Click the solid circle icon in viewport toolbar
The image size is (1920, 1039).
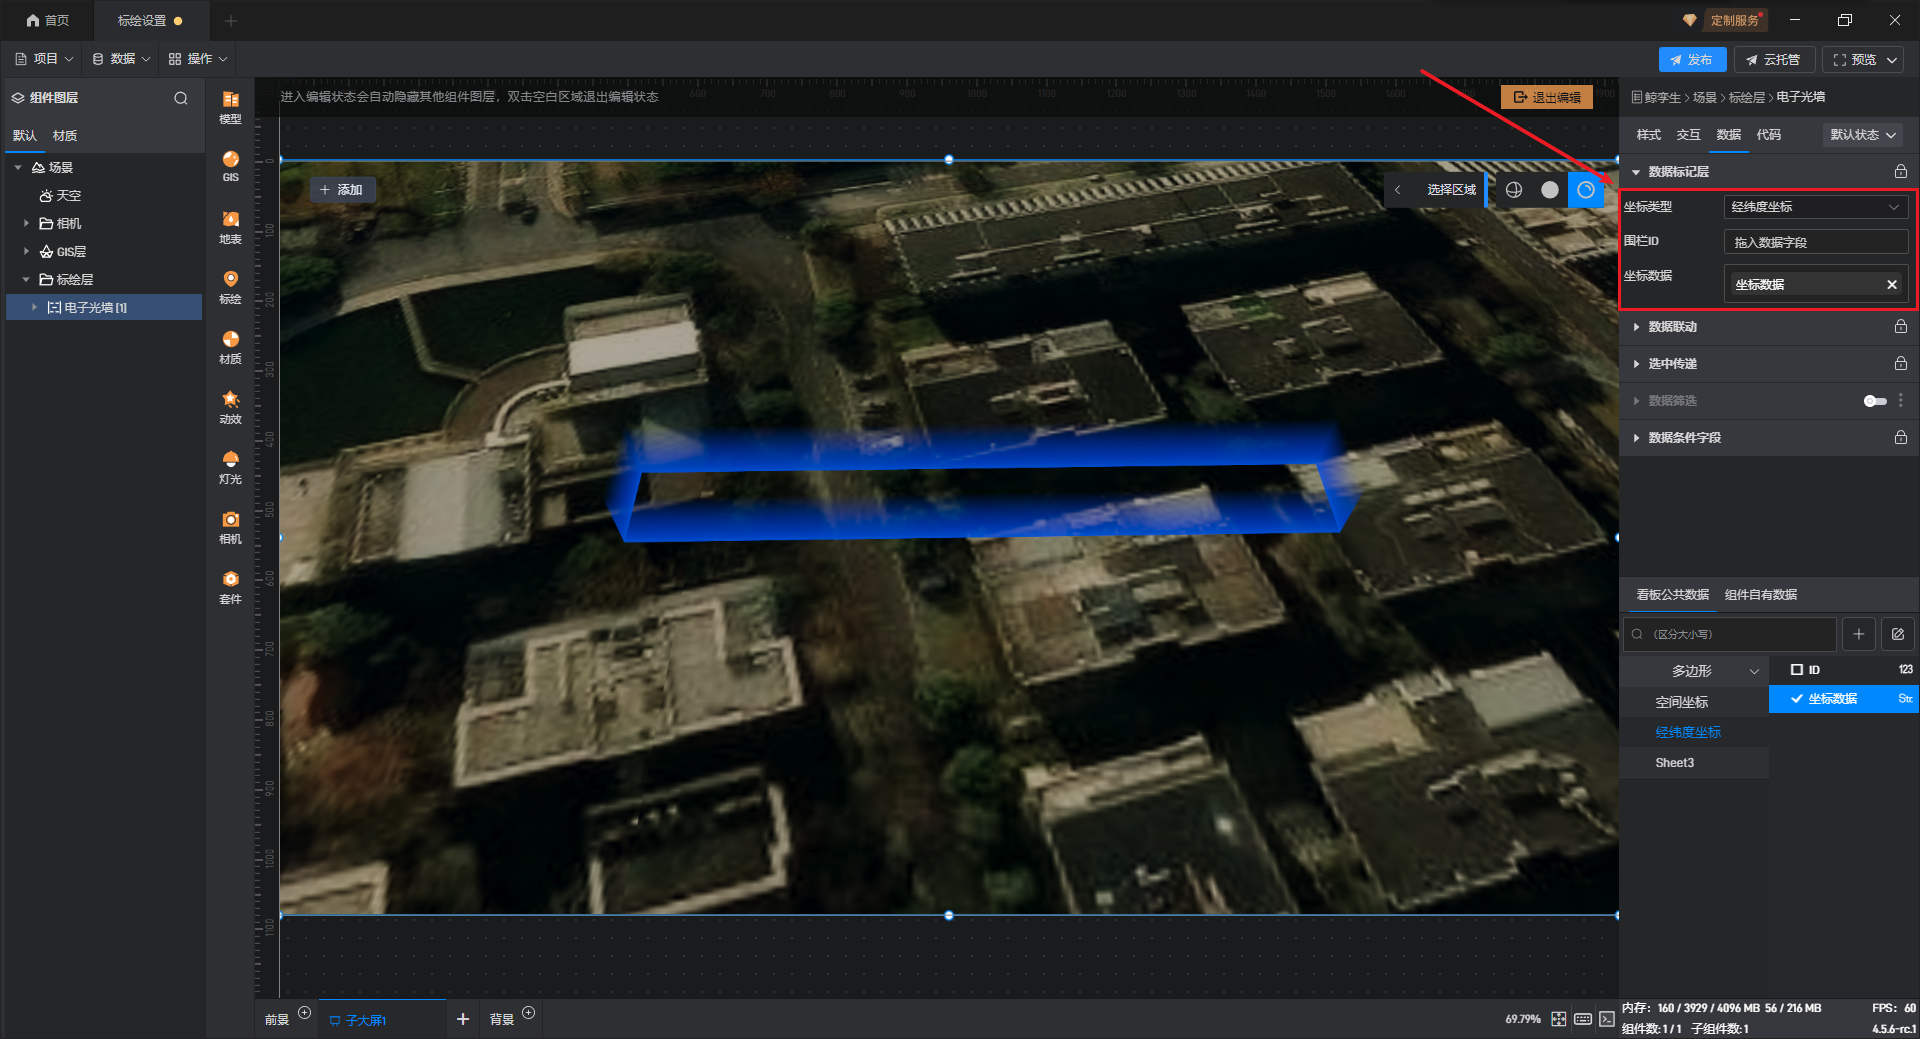pos(1550,190)
